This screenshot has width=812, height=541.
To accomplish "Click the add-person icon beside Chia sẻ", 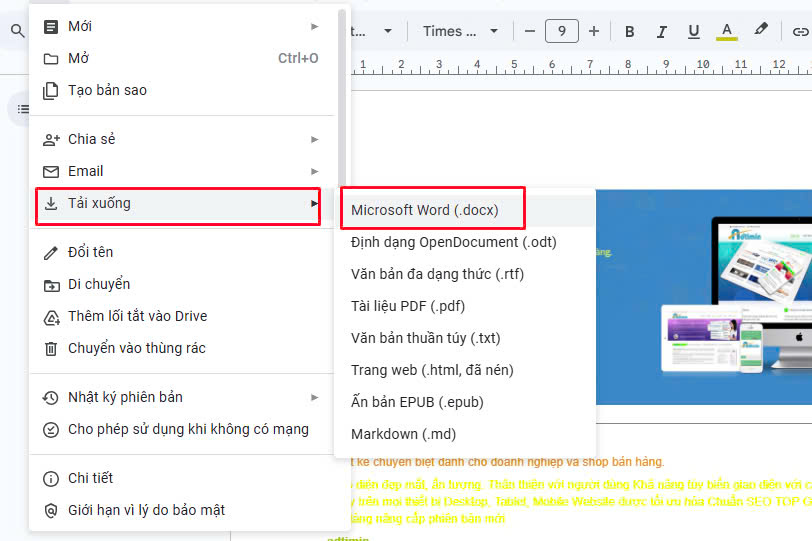I will (x=51, y=139).
